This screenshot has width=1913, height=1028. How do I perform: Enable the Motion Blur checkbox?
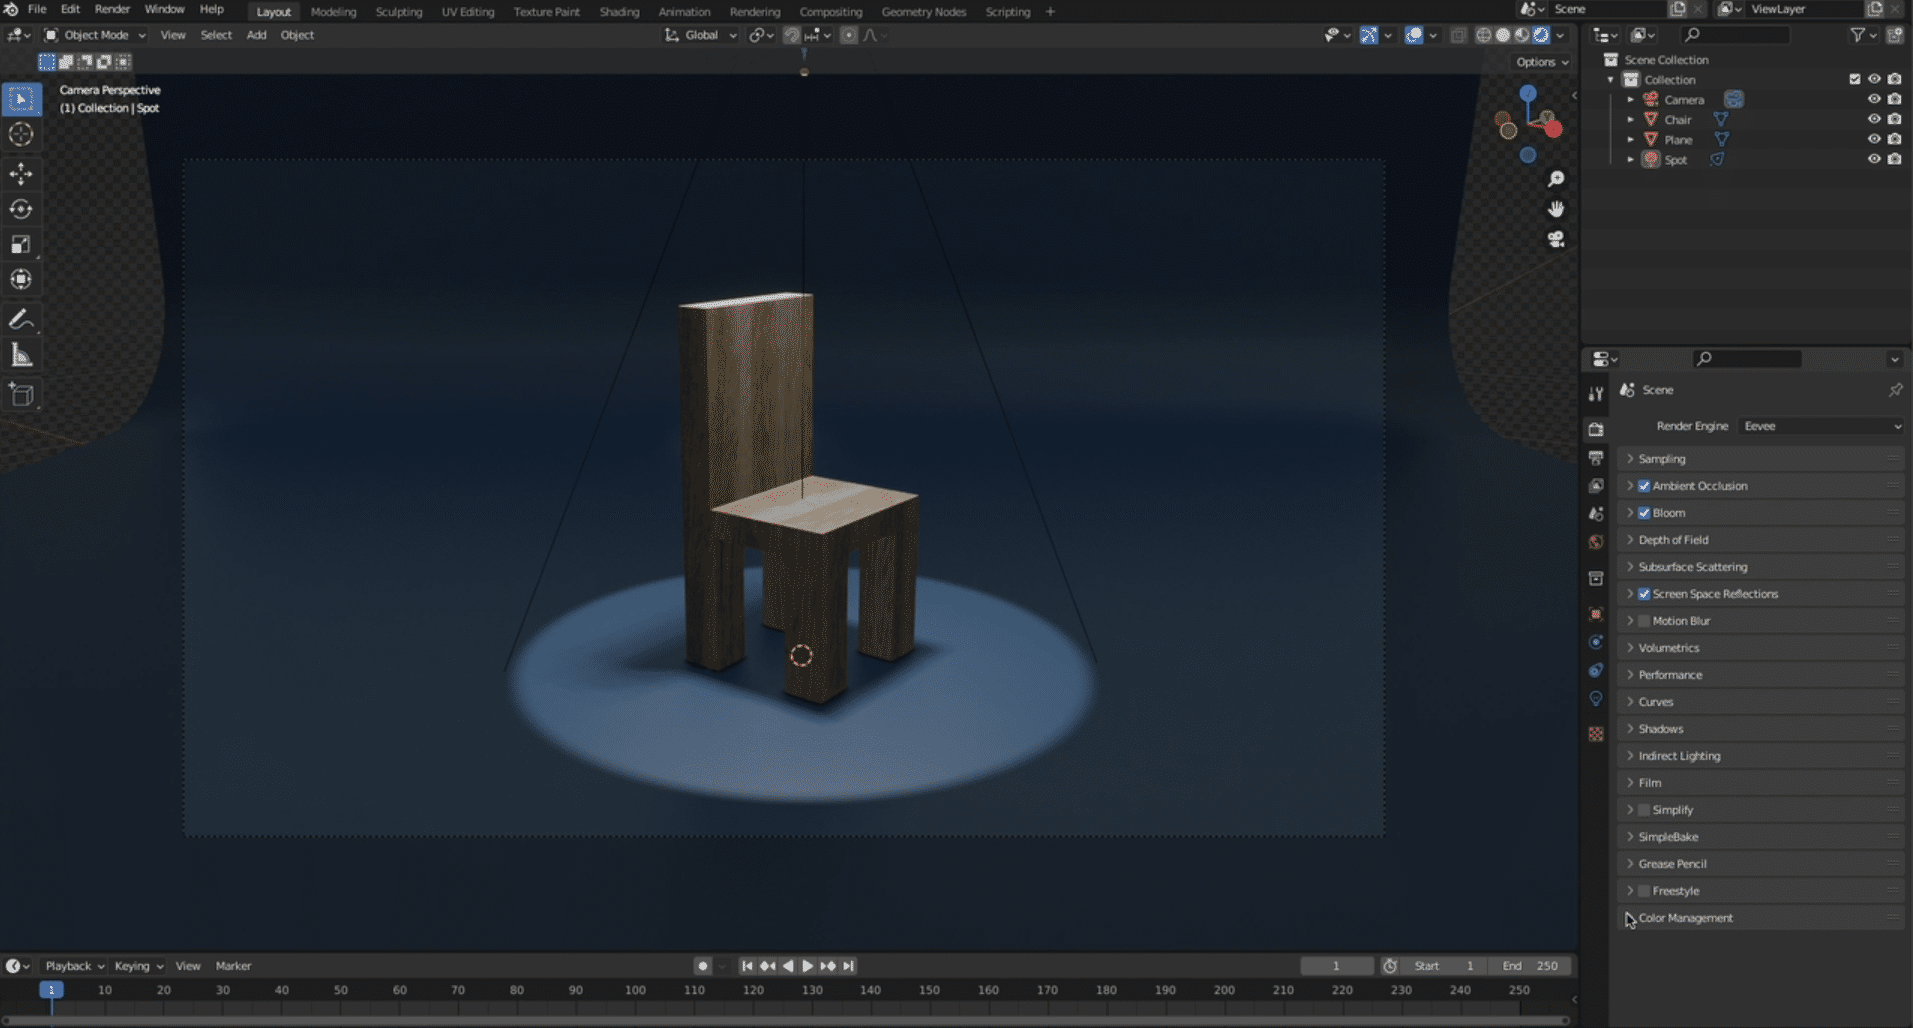click(x=1644, y=621)
